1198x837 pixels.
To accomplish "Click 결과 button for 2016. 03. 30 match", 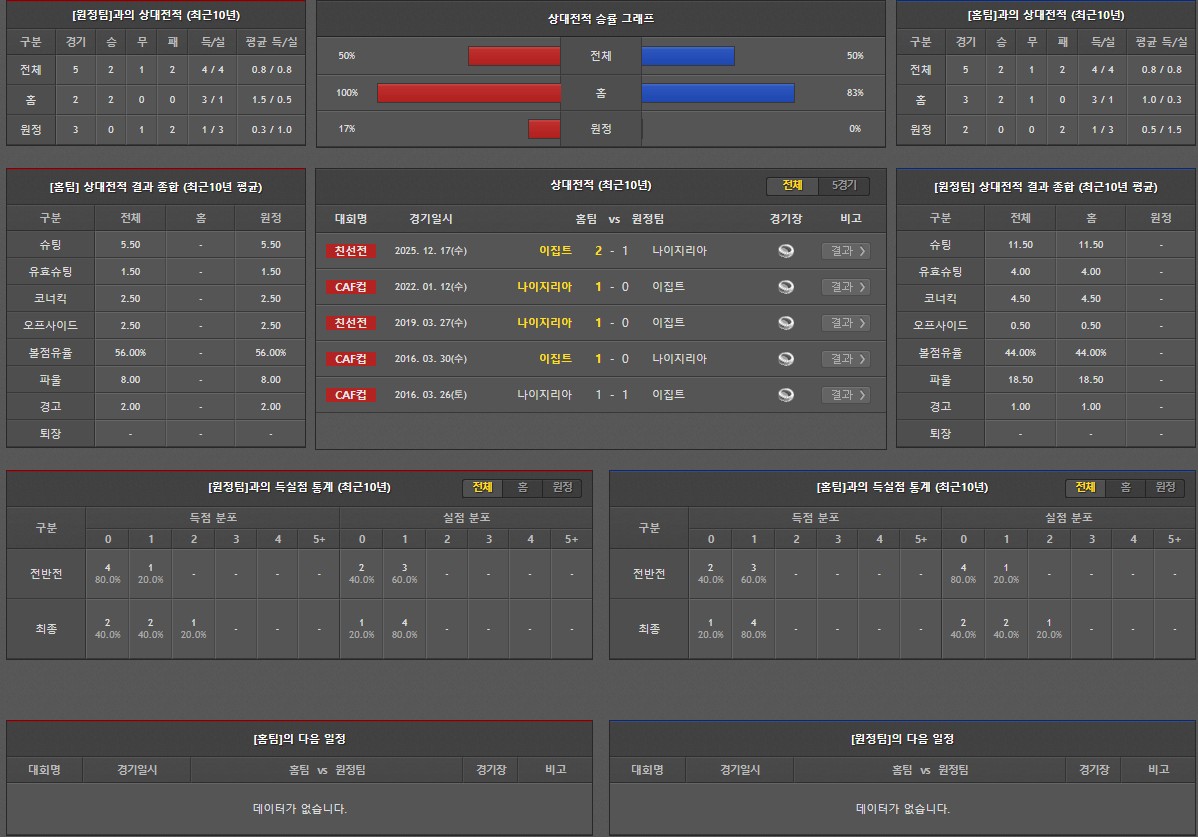I will (x=845, y=359).
